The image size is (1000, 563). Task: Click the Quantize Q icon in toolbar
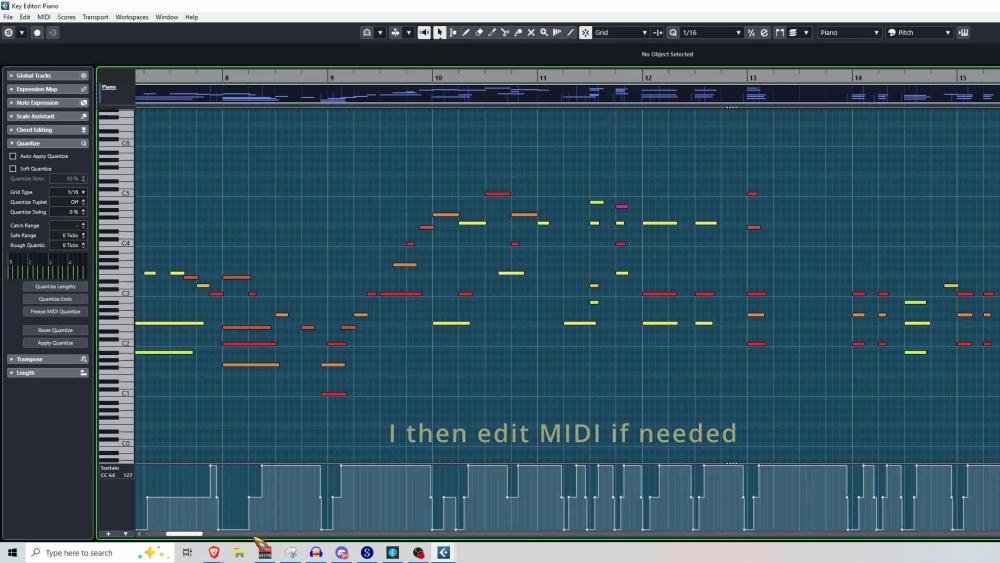[673, 33]
